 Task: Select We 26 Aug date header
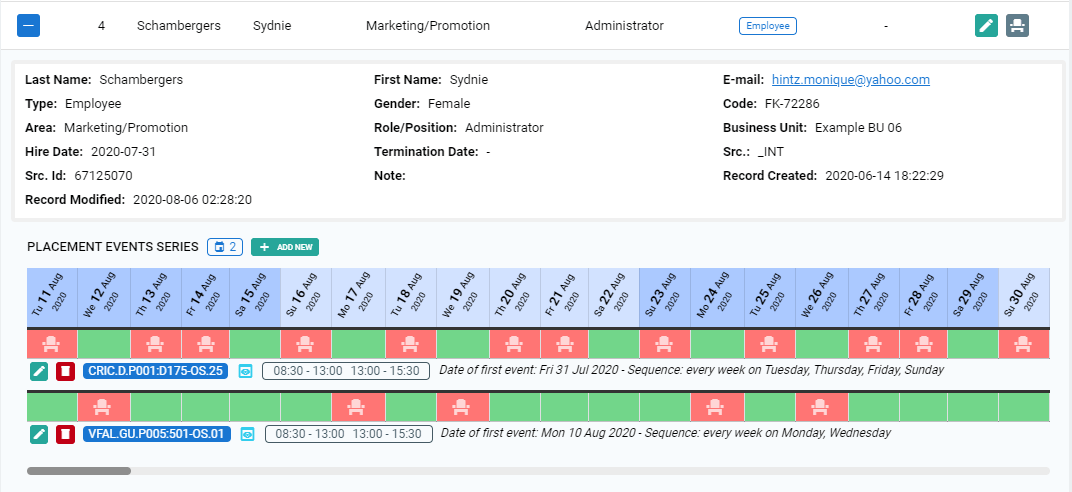pos(822,298)
